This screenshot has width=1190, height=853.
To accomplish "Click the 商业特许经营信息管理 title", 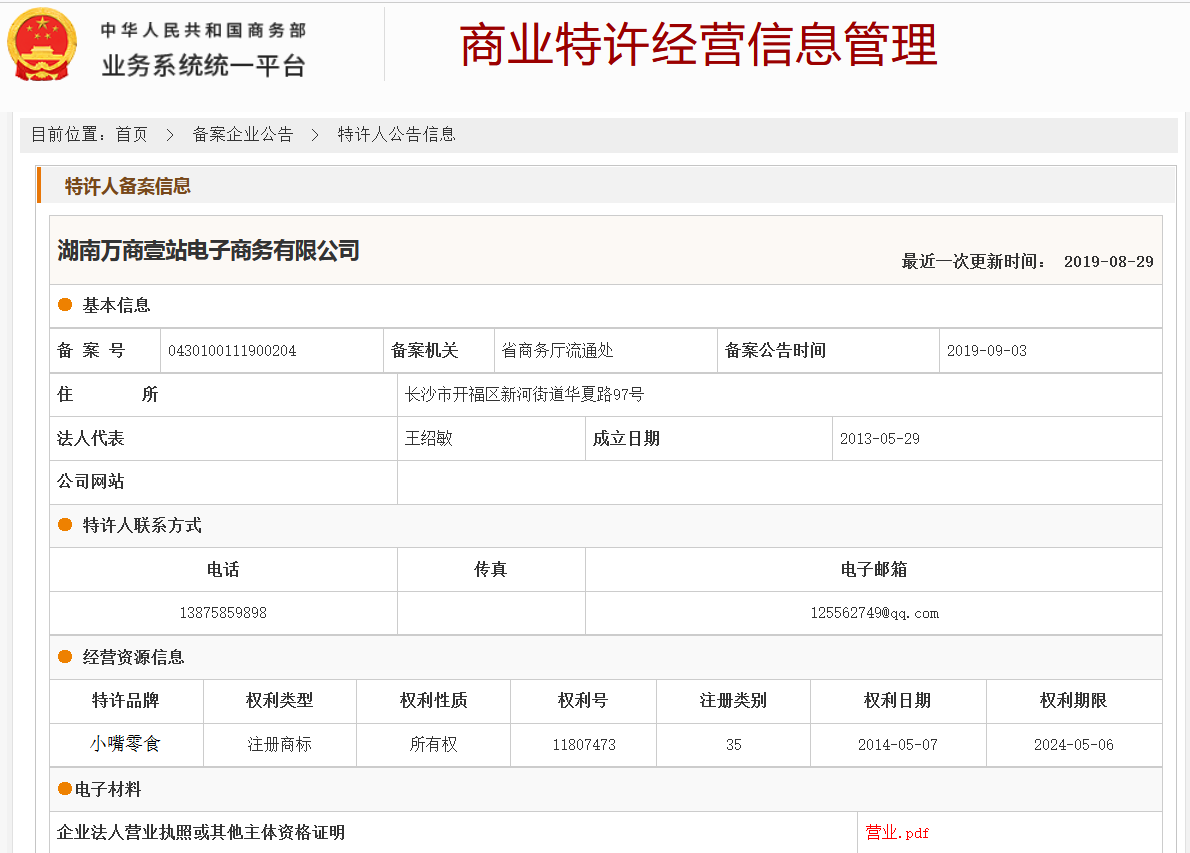I will tap(698, 45).
